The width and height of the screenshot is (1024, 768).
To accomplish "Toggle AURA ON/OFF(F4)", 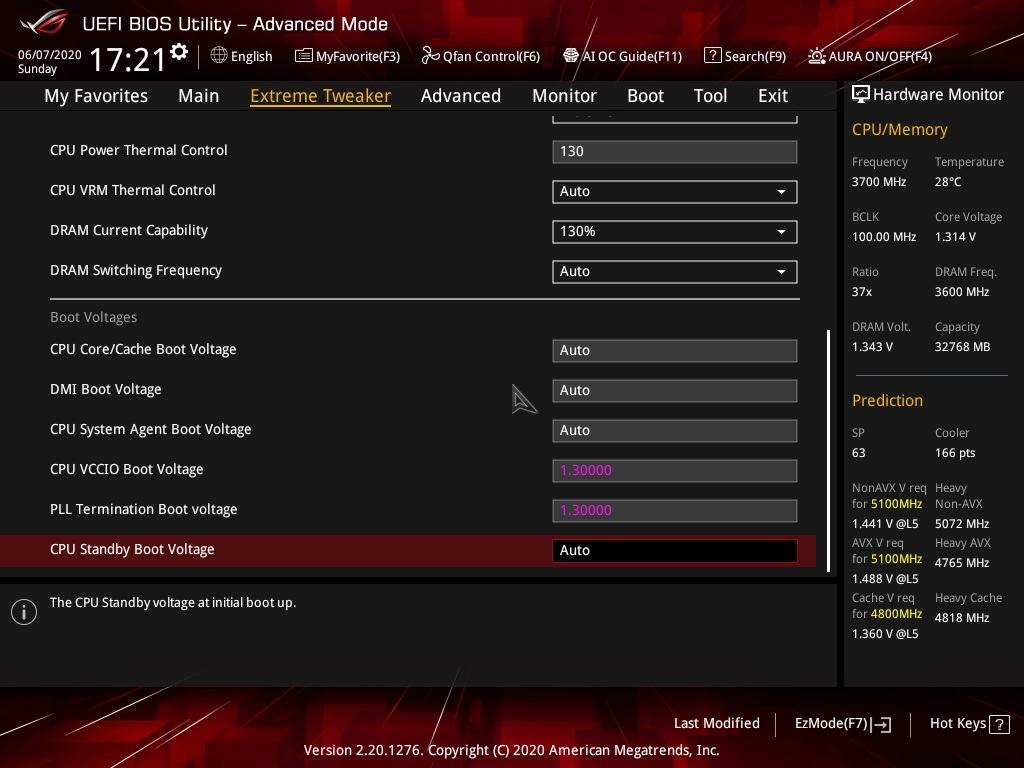I will [870, 56].
